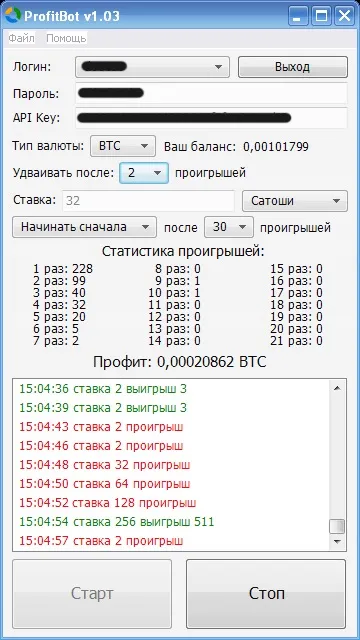The width and height of the screenshot is (360, 640).
Task: Click statistic '10 раз: 1'
Action: pyautogui.click(x=174, y=293)
